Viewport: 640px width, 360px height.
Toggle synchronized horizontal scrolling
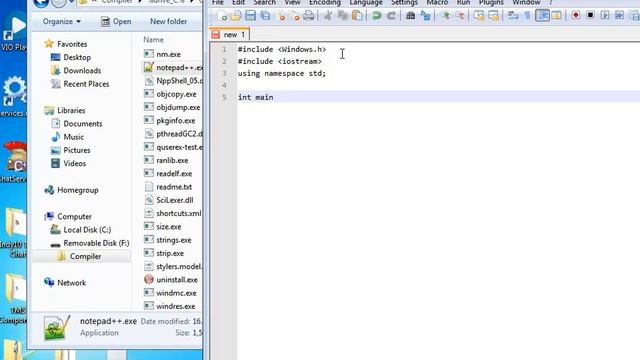[493, 16]
